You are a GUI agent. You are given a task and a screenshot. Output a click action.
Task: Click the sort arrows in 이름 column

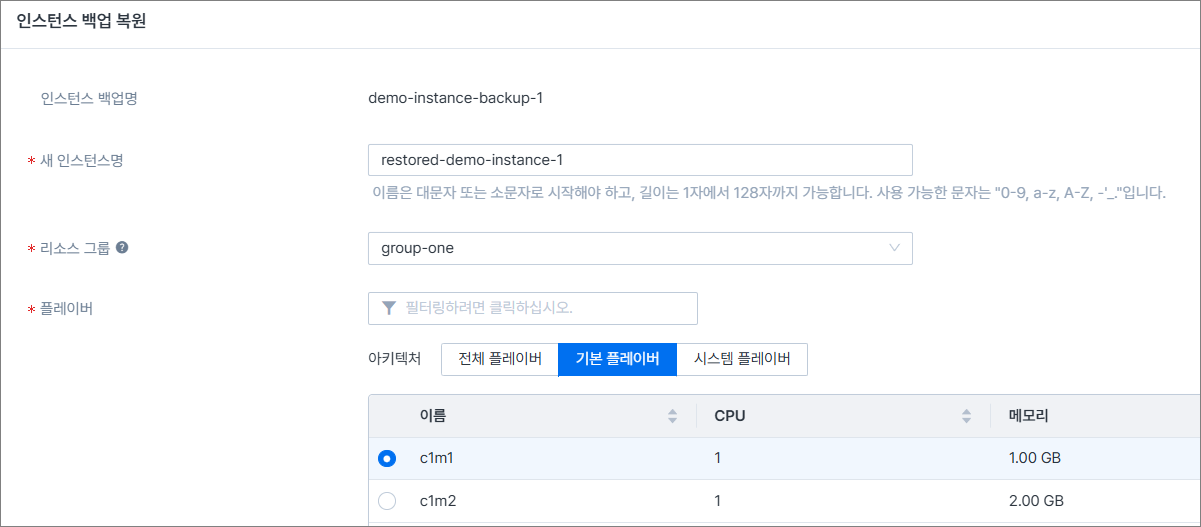pyautogui.click(x=672, y=416)
